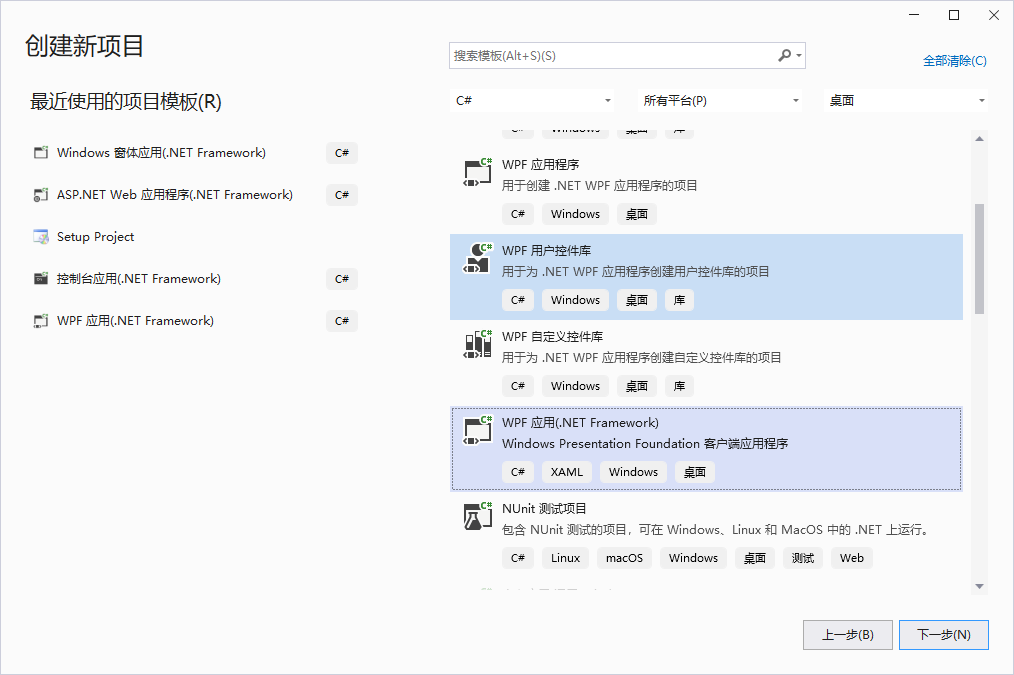
Task: Click the Setup Project icon
Action: tap(41, 237)
